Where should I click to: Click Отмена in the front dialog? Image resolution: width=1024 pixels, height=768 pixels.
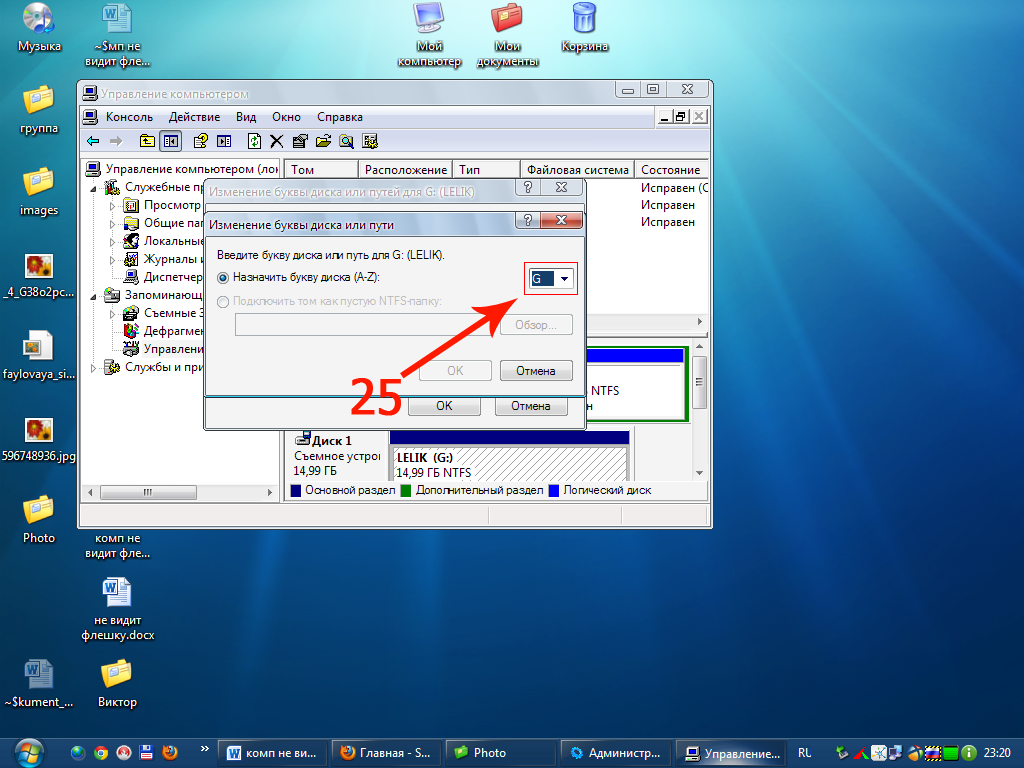[536, 370]
